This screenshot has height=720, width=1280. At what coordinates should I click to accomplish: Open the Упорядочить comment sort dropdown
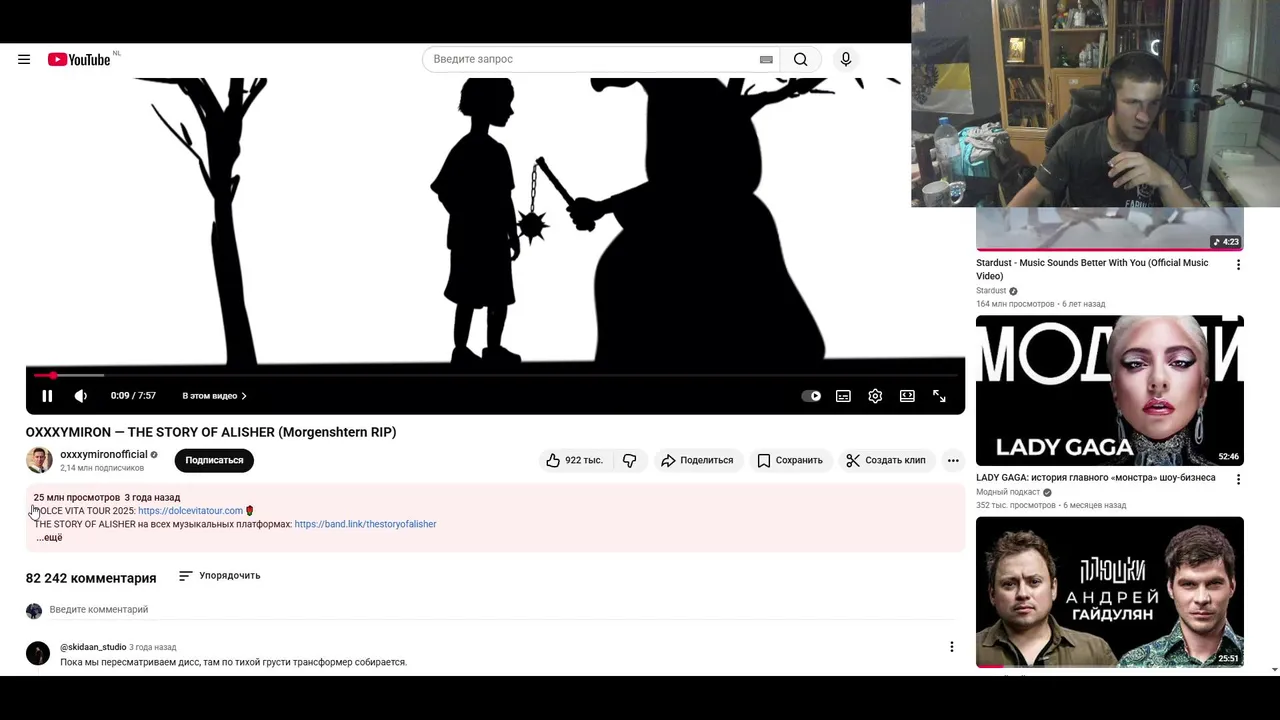(219, 576)
